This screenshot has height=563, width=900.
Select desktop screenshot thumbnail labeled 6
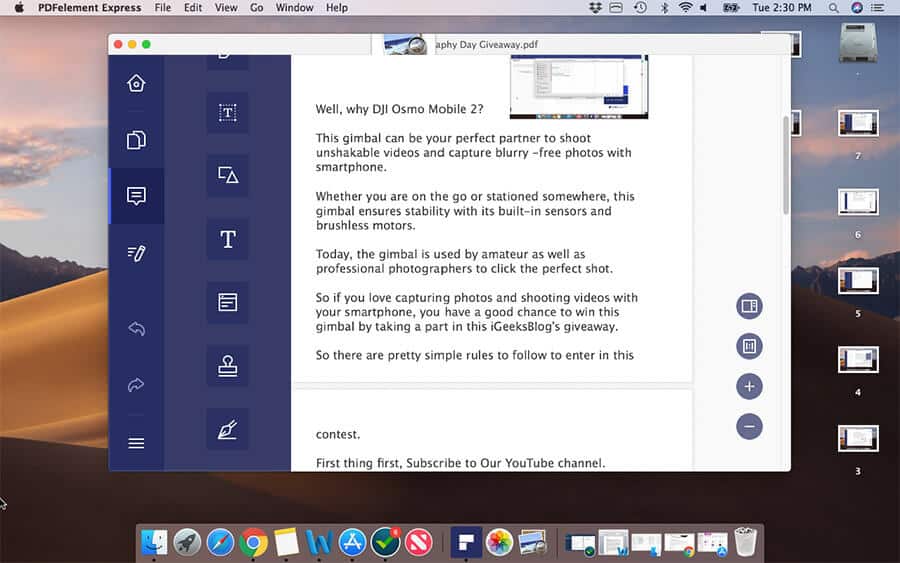[x=858, y=201]
